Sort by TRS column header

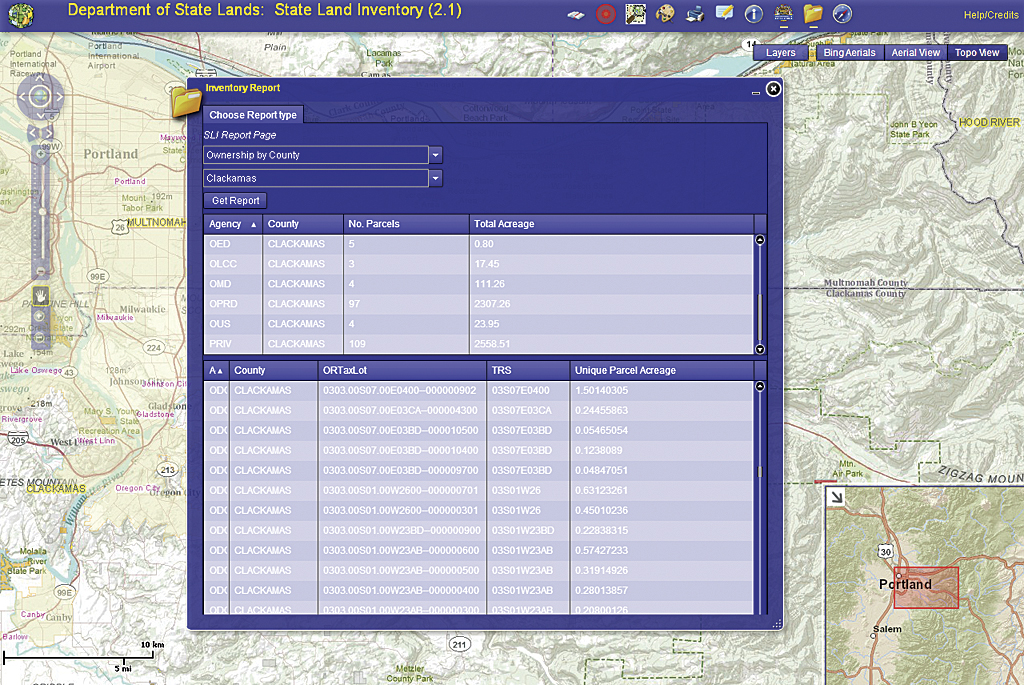pos(528,370)
